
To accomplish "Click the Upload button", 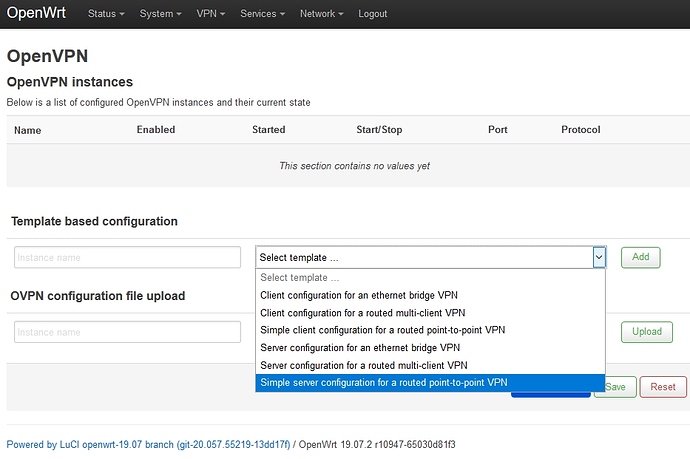I will coord(646,331).
